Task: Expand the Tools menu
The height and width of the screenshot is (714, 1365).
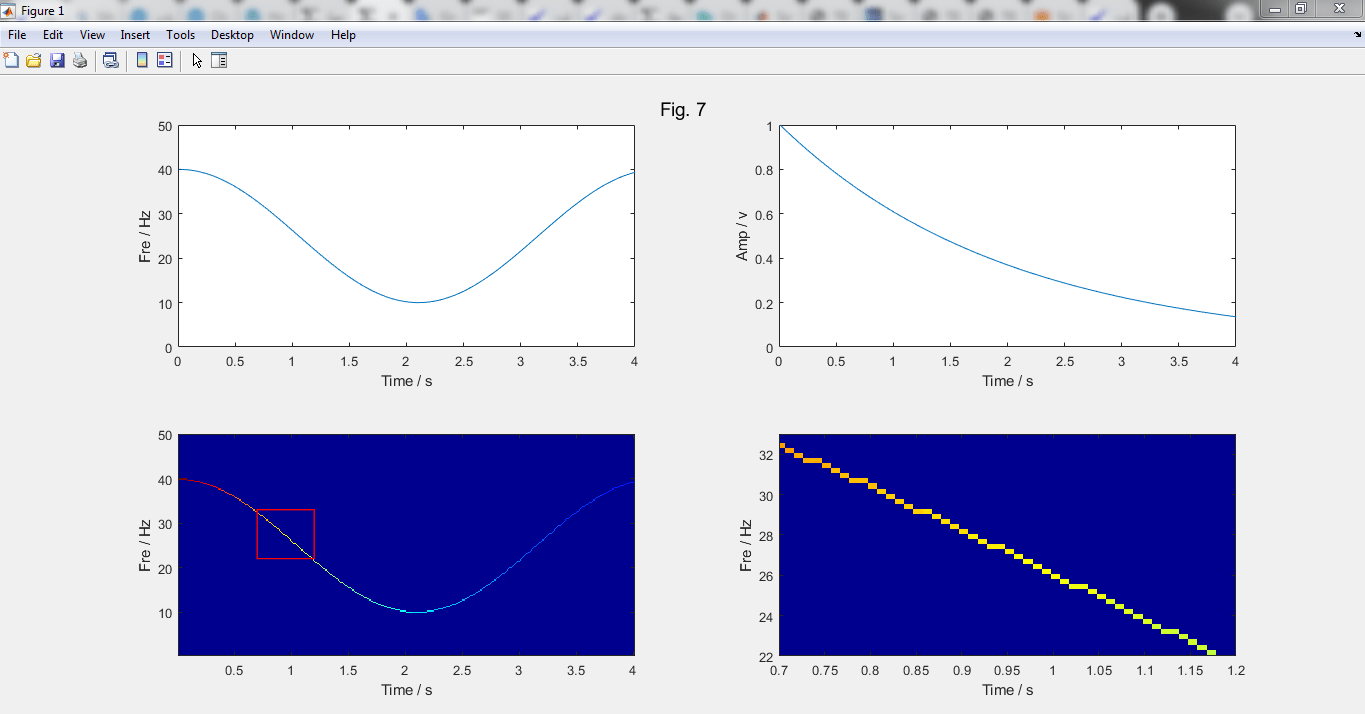Action: [181, 35]
